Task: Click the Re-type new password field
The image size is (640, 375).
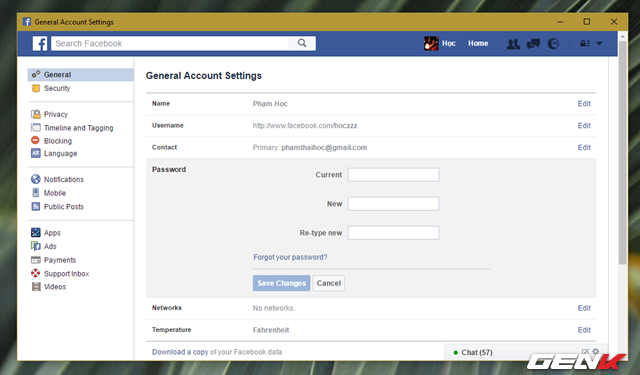Action: (x=393, y=233)
